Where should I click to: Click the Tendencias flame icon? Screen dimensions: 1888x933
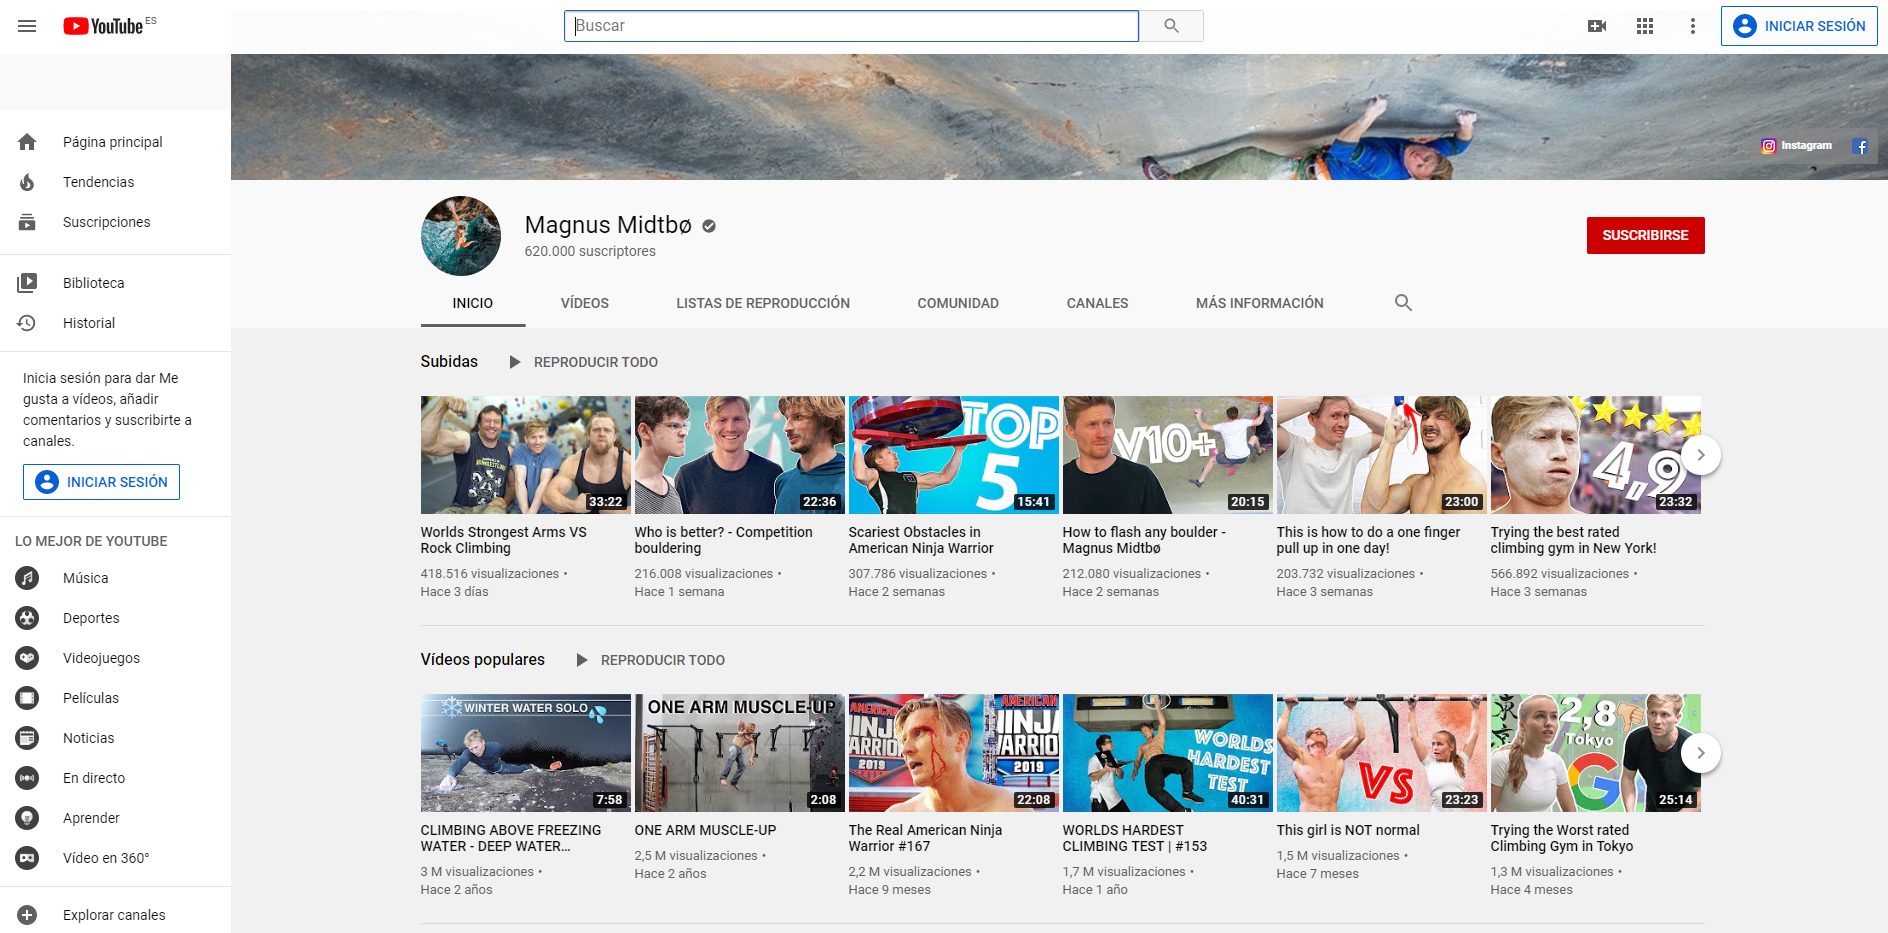pyautogui.click(x=27, y=182)
